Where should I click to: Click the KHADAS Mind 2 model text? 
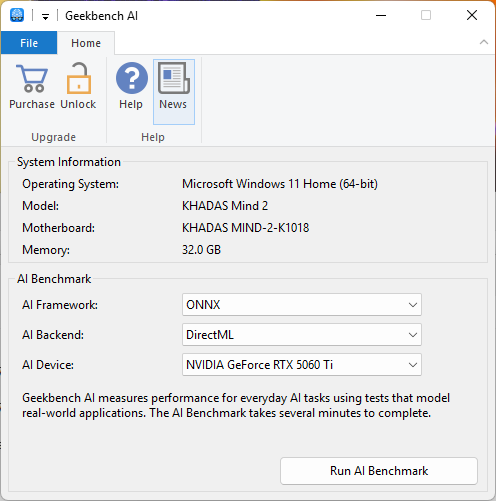[x=225, y=206]
